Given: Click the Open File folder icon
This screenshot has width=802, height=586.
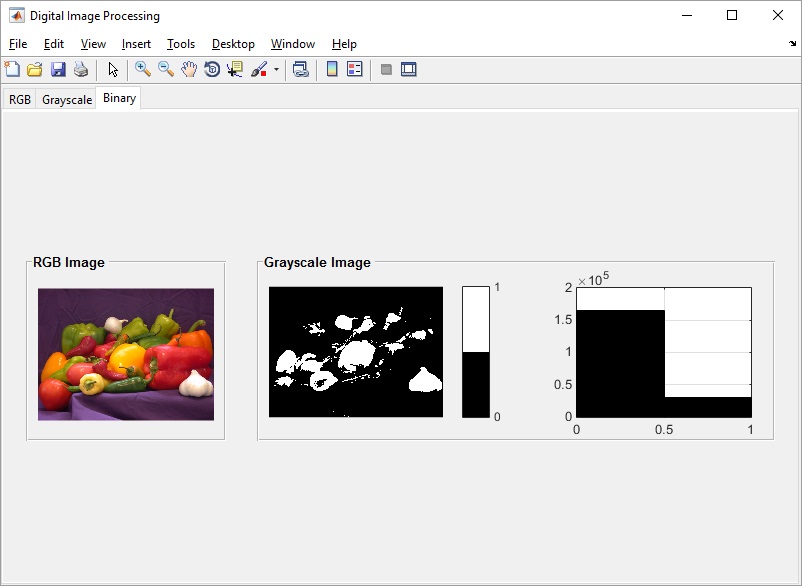Looking at the screenshot, I should (x=35, y=69).
